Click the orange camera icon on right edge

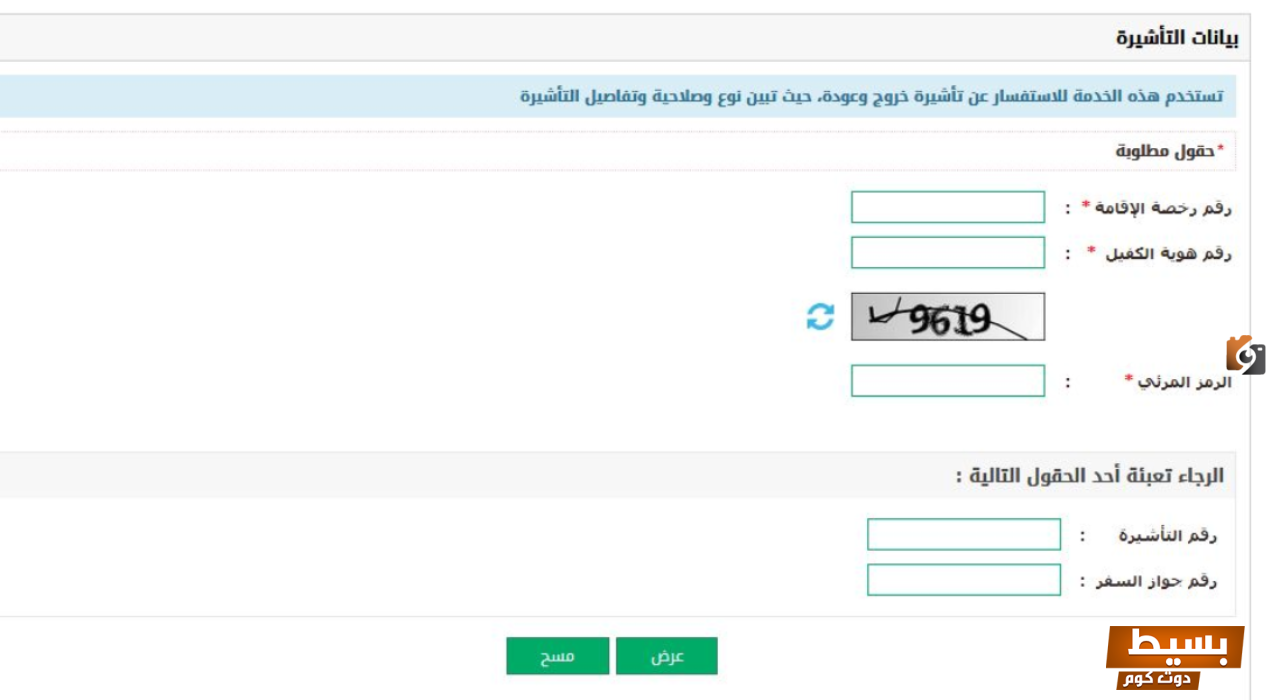1245,355
